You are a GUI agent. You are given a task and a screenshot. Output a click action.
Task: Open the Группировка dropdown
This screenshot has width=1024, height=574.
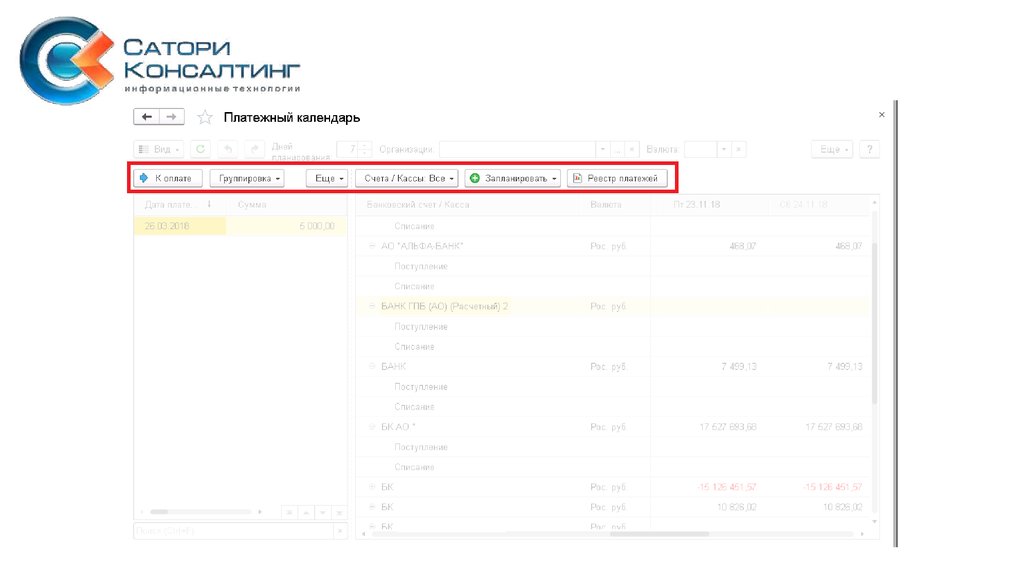coord(247,178)
